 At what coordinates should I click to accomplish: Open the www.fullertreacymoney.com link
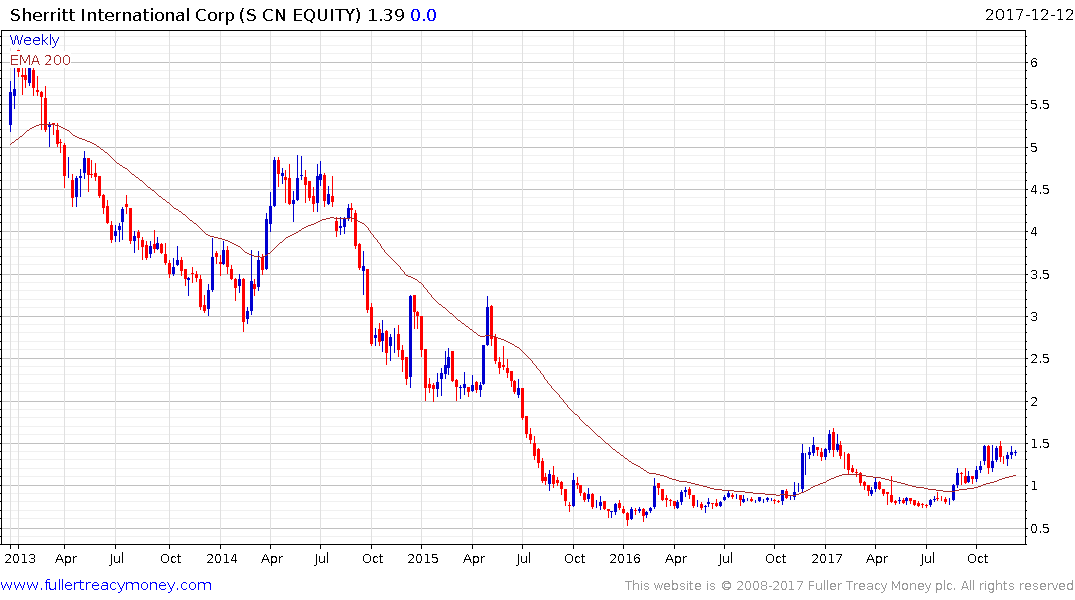106,585
